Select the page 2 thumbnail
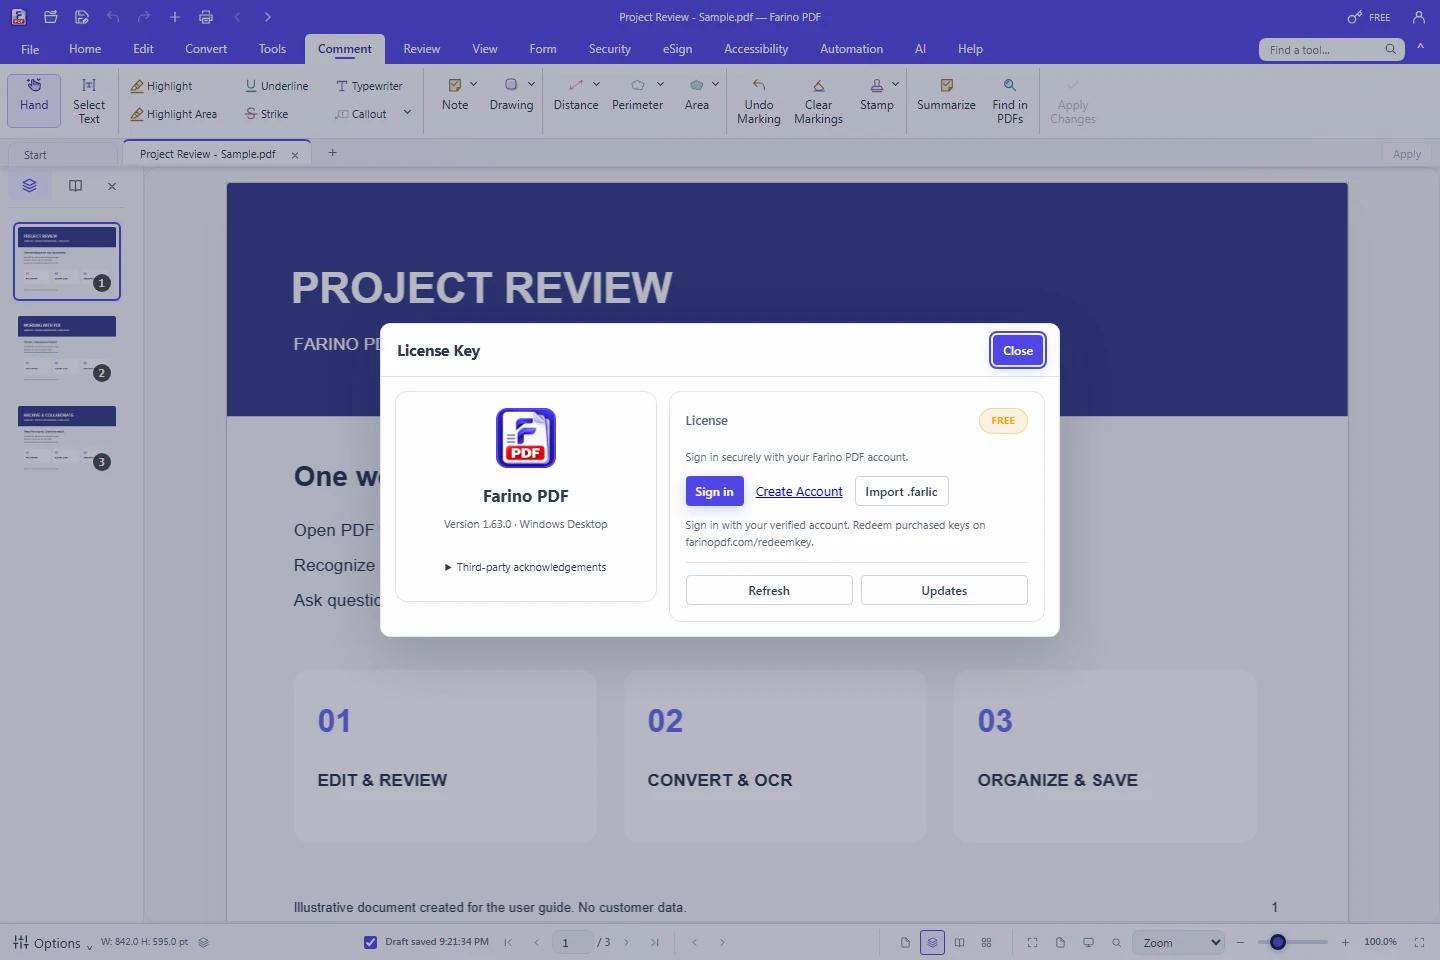Viewport: 1440px width, 960px height. coord(67,350)
